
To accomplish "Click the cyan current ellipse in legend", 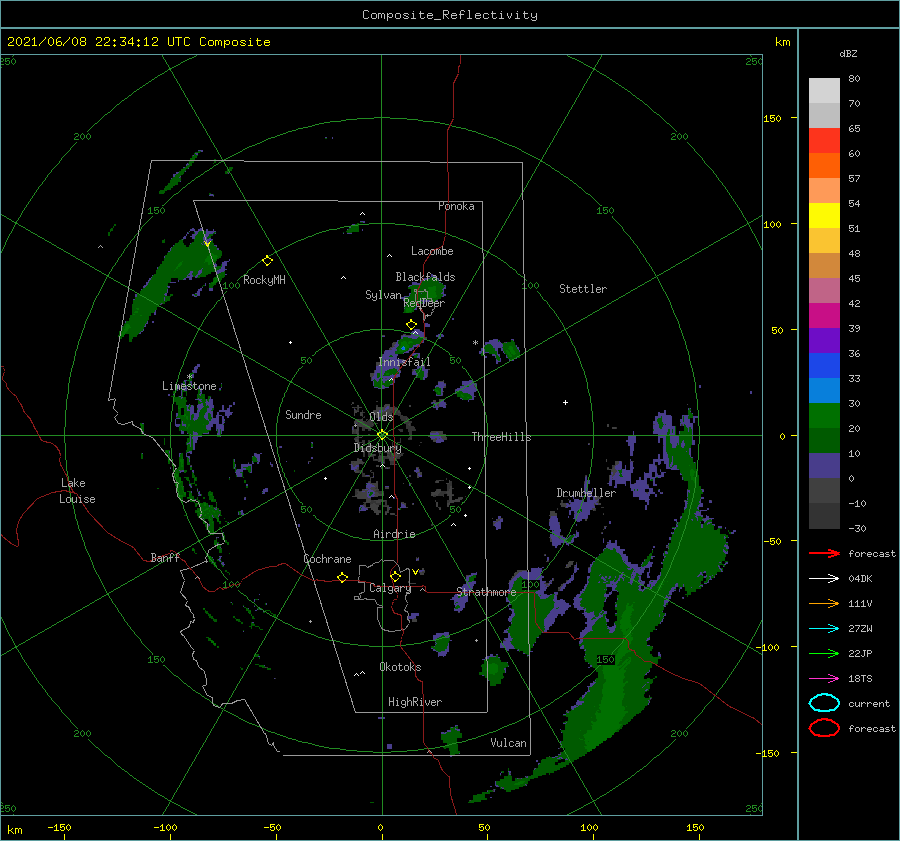I will [824, 703].
